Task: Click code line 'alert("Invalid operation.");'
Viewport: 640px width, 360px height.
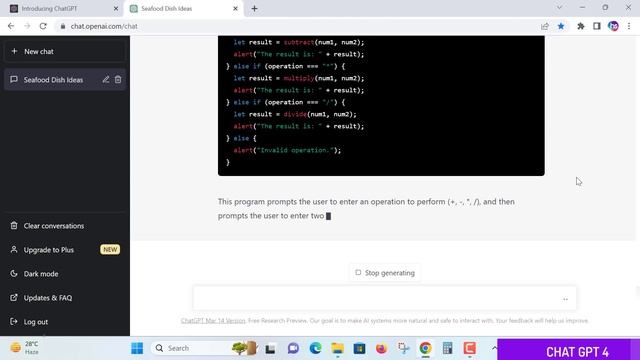Action: pos(287,150)
